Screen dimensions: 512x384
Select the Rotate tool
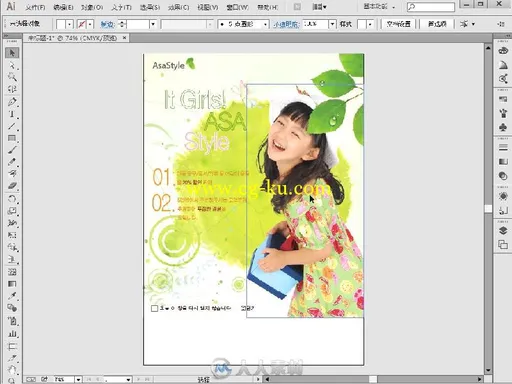(x=12, y=199)
